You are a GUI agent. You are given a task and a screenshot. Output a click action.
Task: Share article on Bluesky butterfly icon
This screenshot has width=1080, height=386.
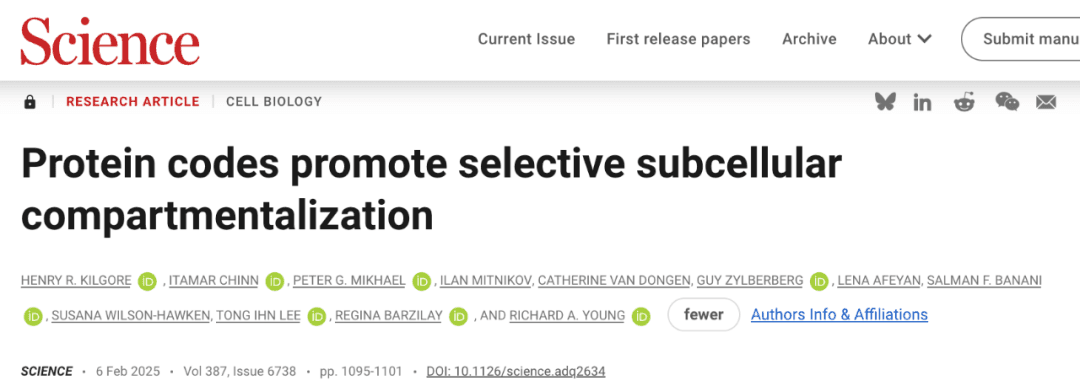click(x=885, y=102)
